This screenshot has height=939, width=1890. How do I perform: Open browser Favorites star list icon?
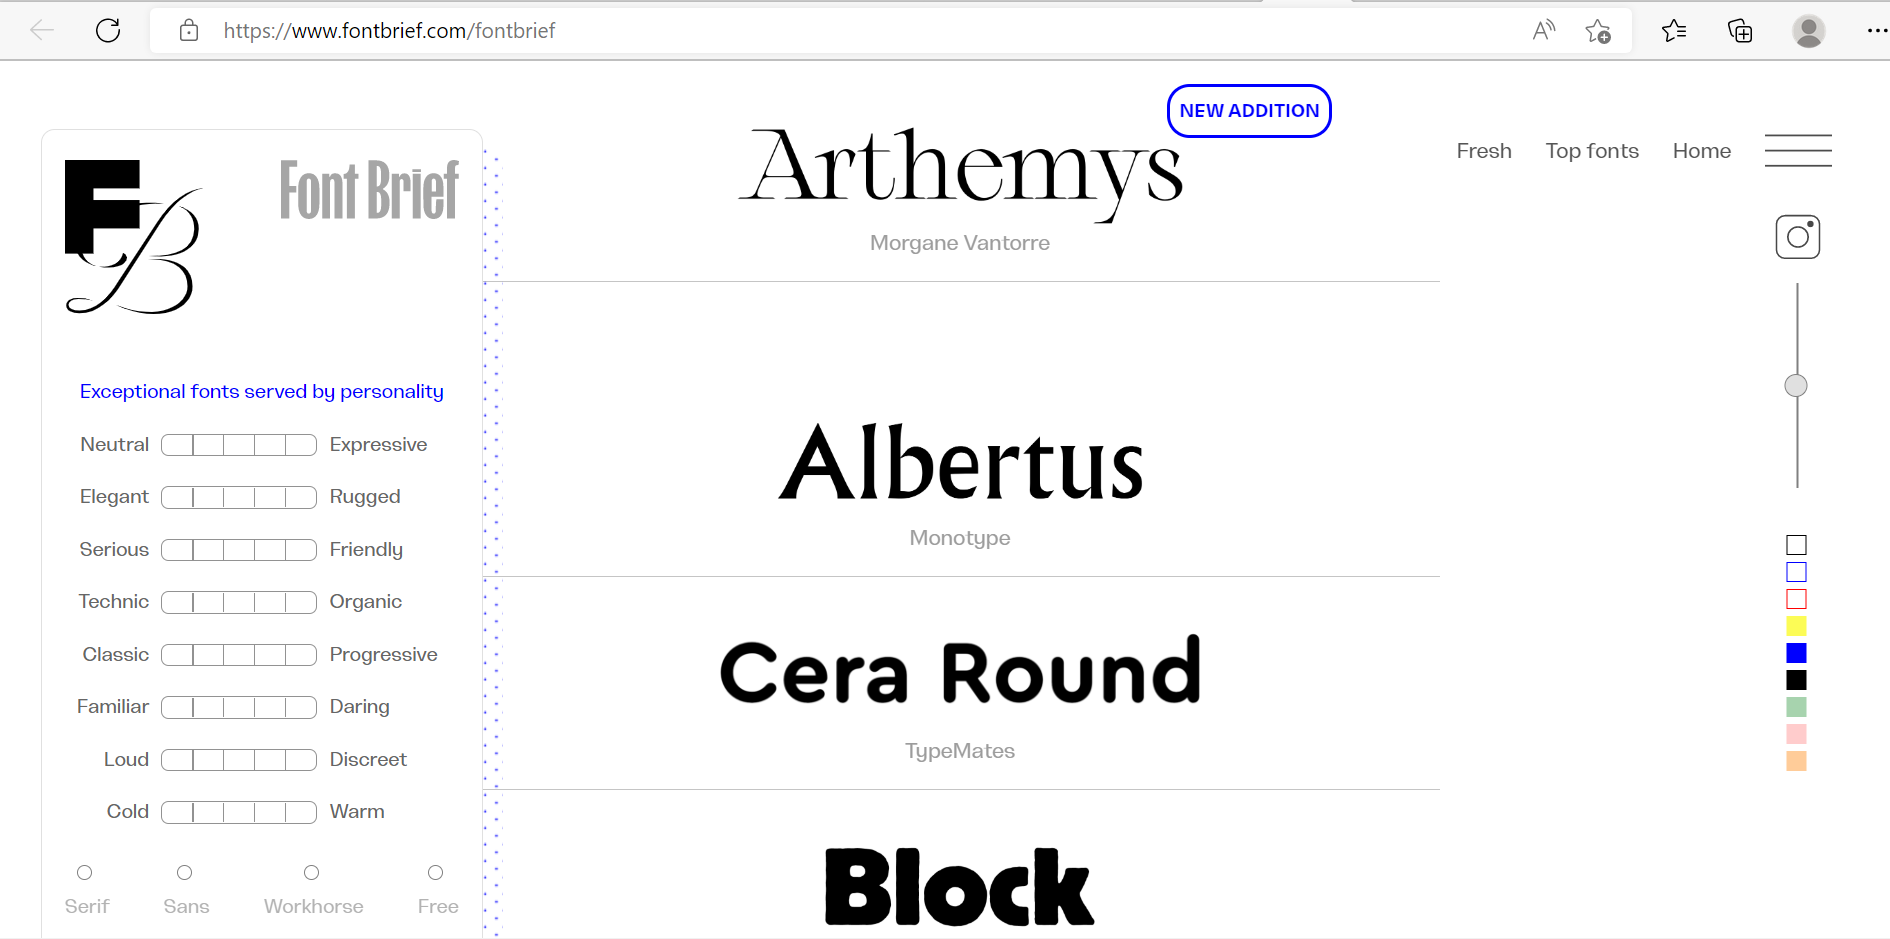[1673, 31]
